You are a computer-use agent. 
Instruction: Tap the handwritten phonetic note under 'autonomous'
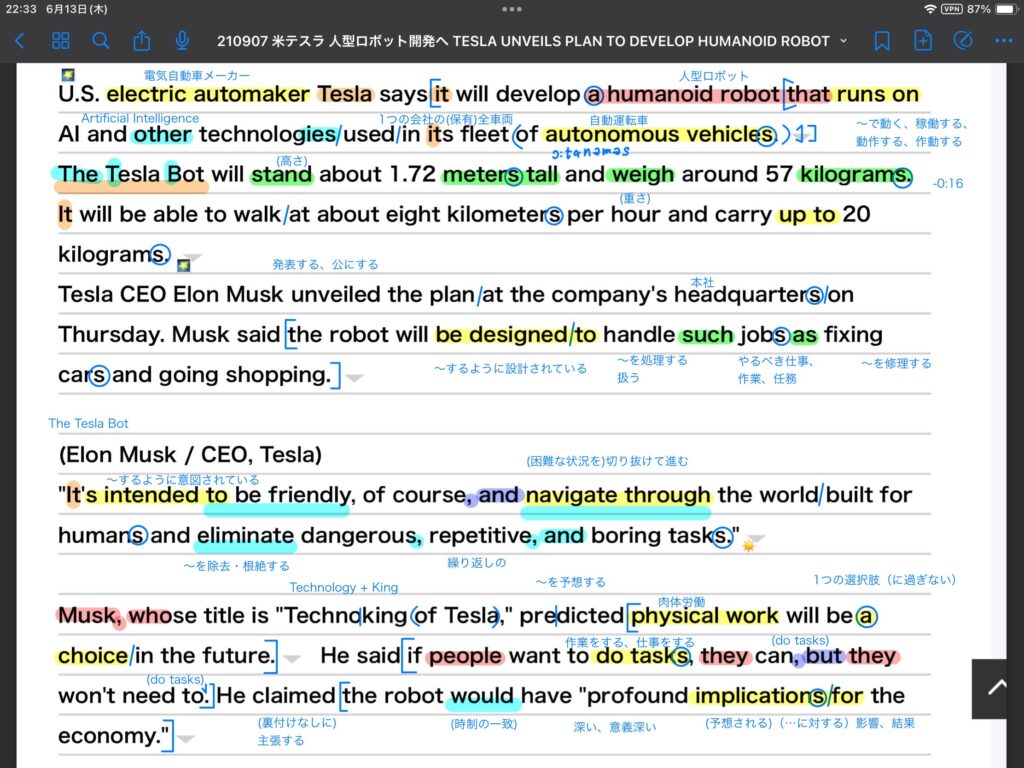point(590,153)
